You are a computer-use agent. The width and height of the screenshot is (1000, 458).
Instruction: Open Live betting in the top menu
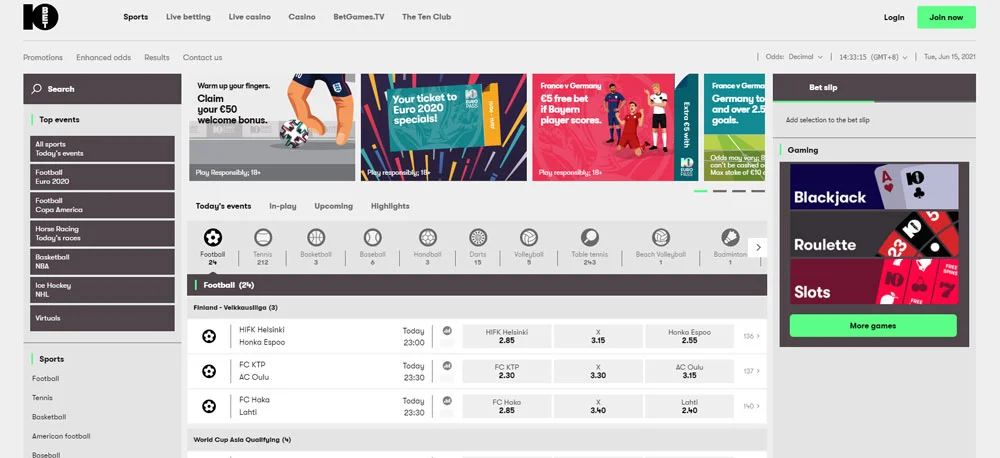pos(188,17)
